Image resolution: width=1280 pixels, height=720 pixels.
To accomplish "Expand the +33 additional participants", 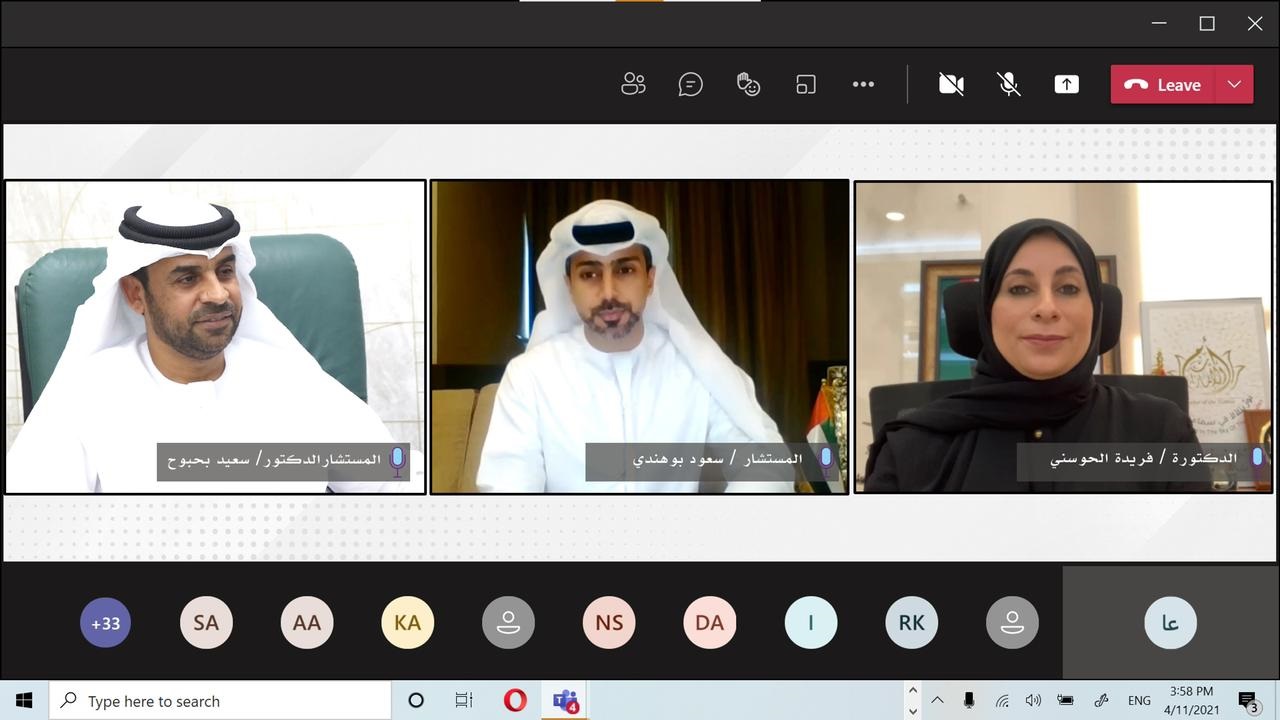I will 106,623.
